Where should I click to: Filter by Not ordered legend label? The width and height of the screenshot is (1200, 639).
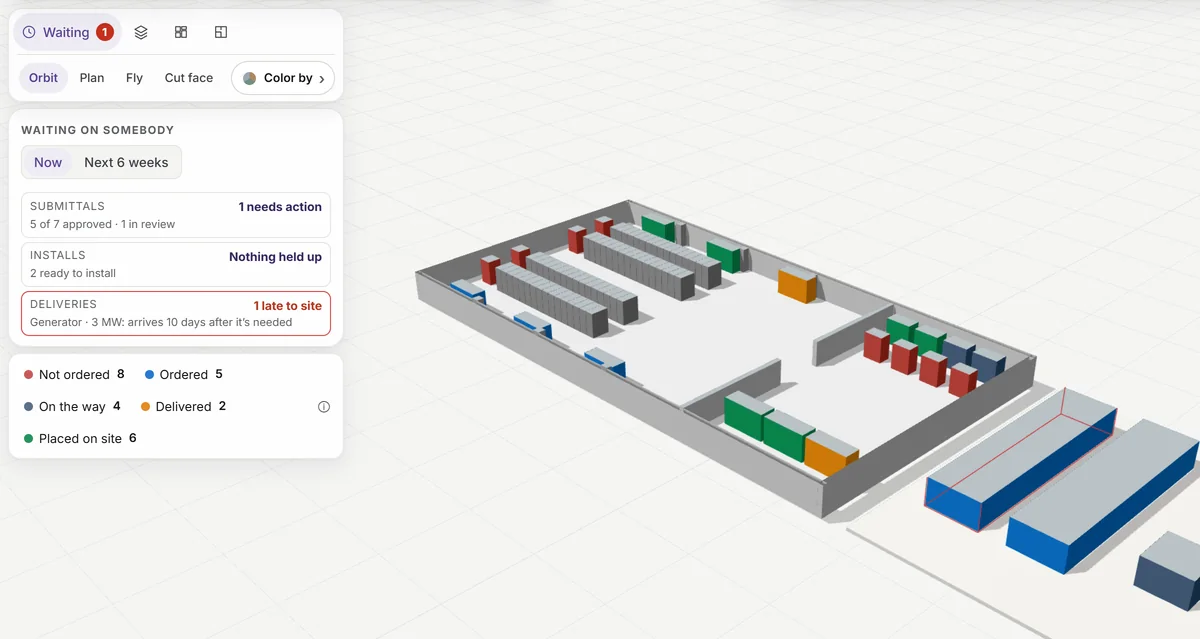(x=74, y=375)
